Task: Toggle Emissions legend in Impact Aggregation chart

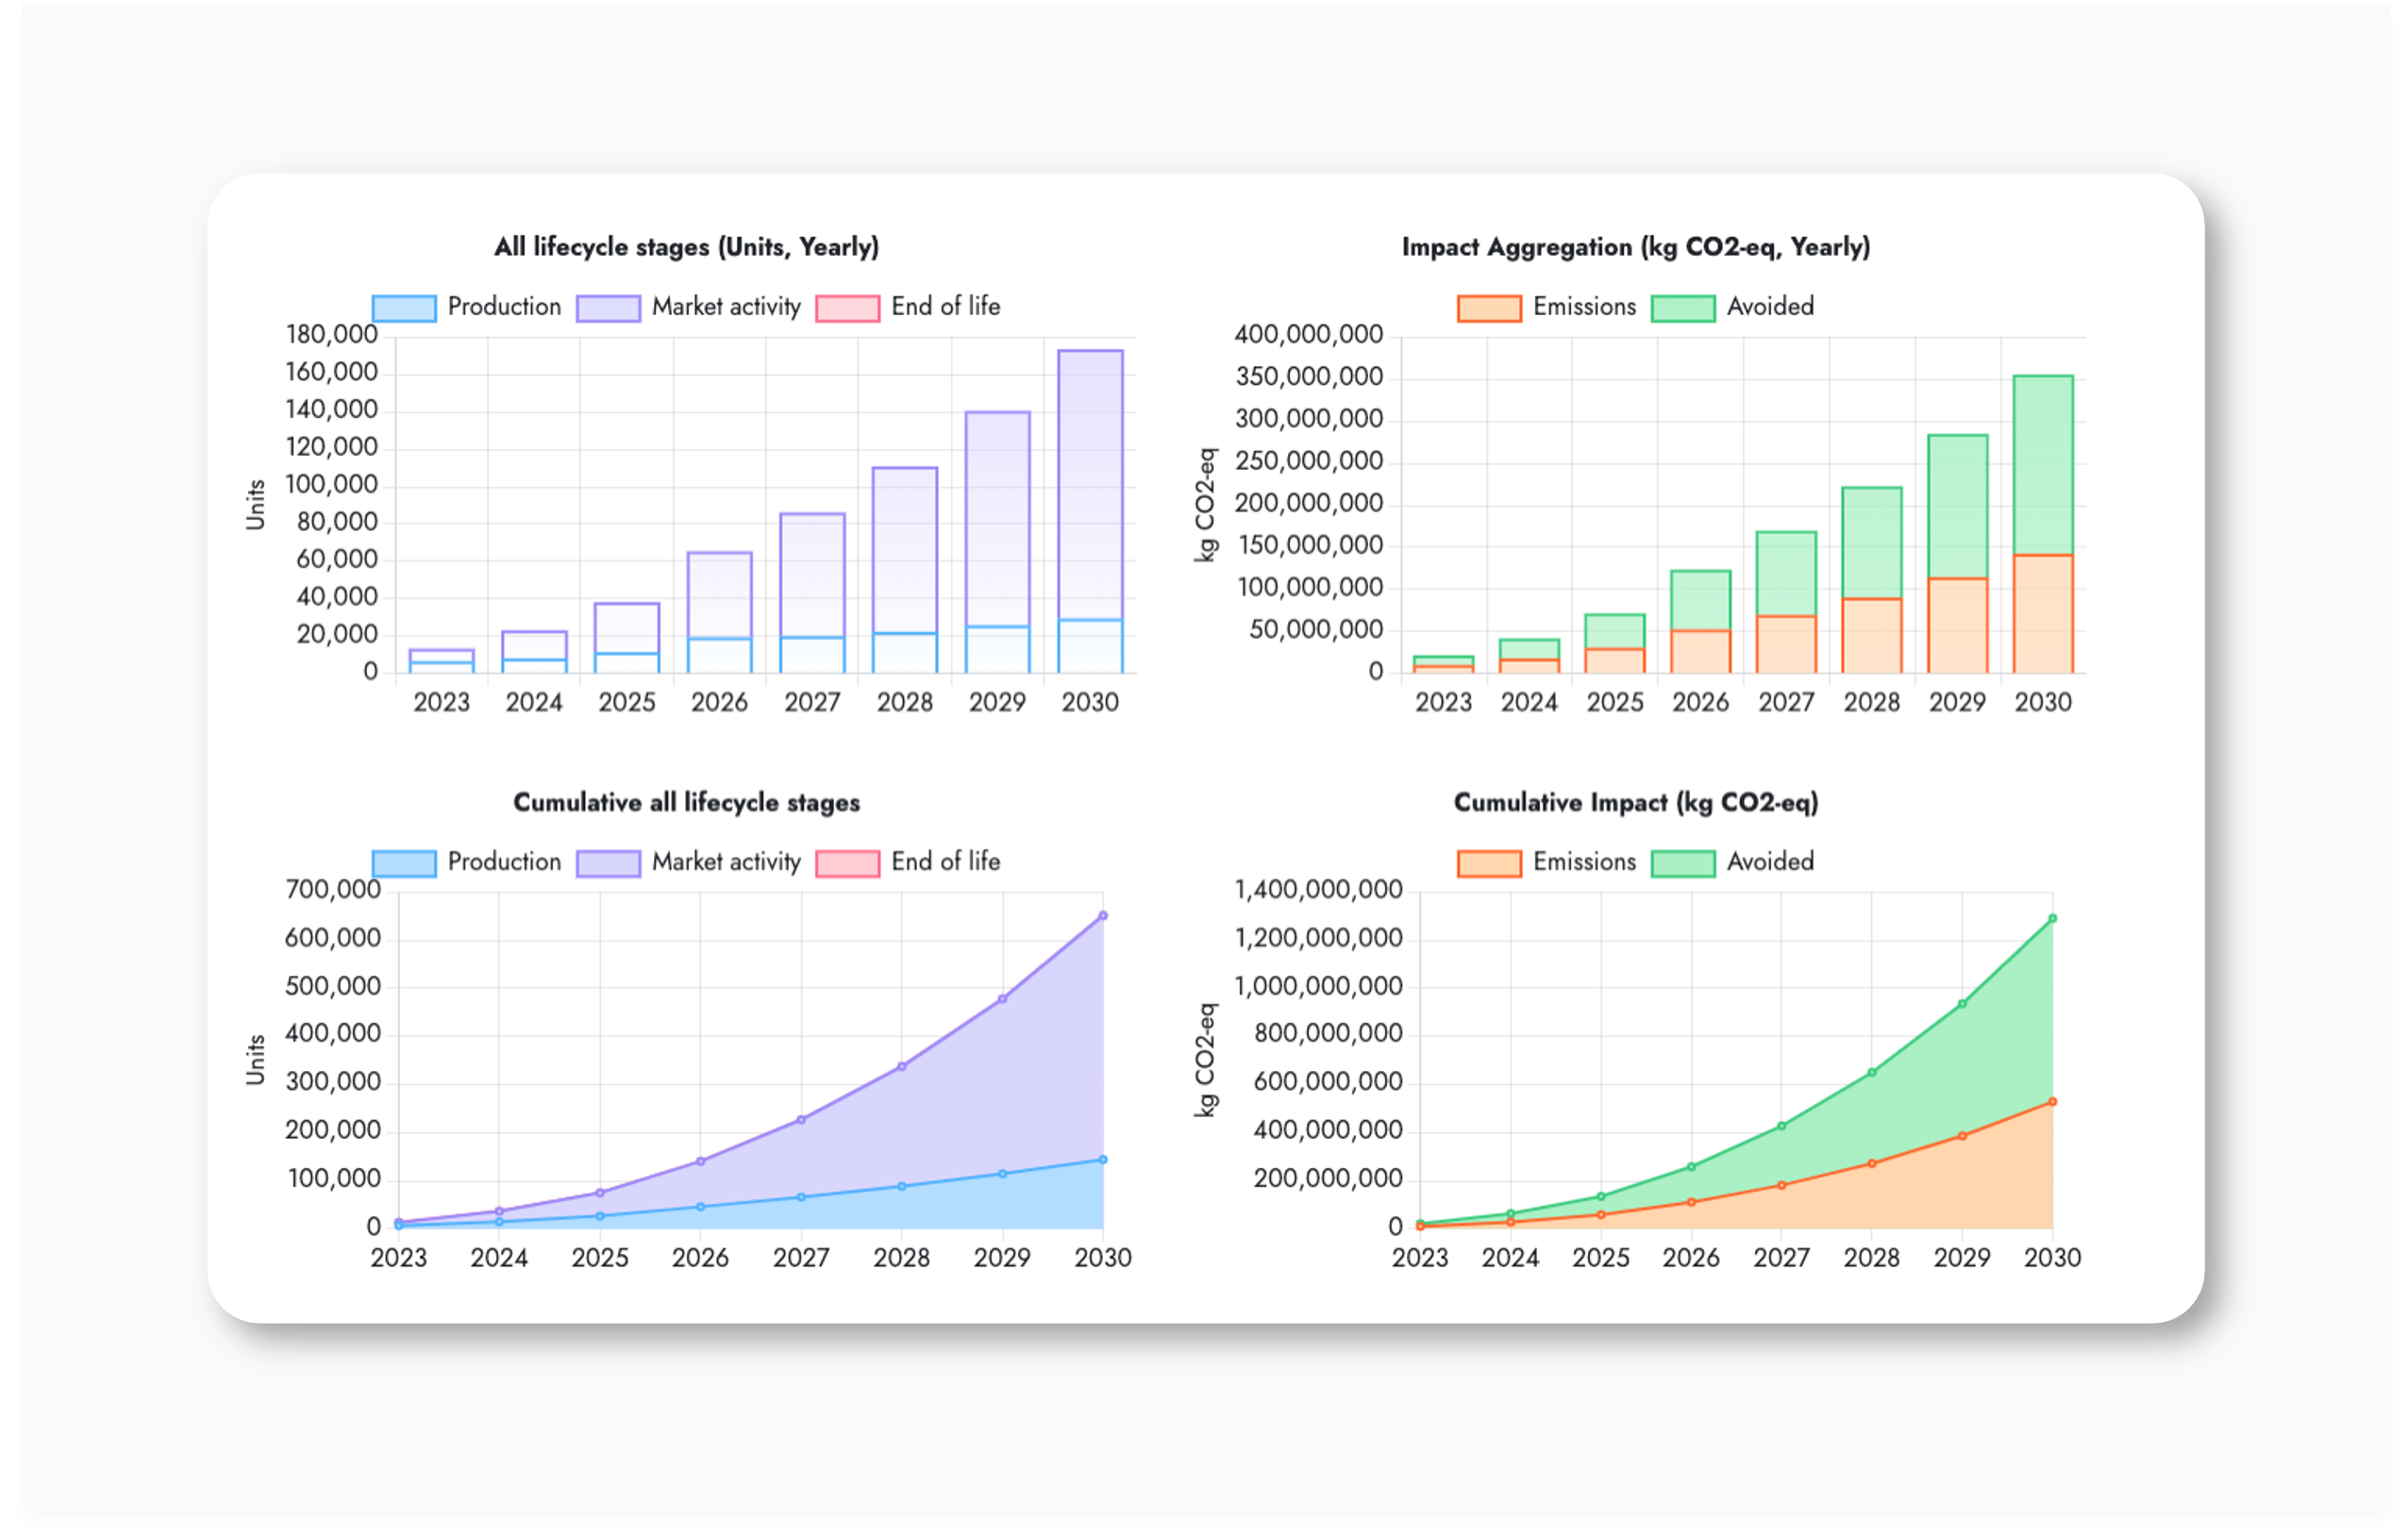Action: pos(1547,307)
